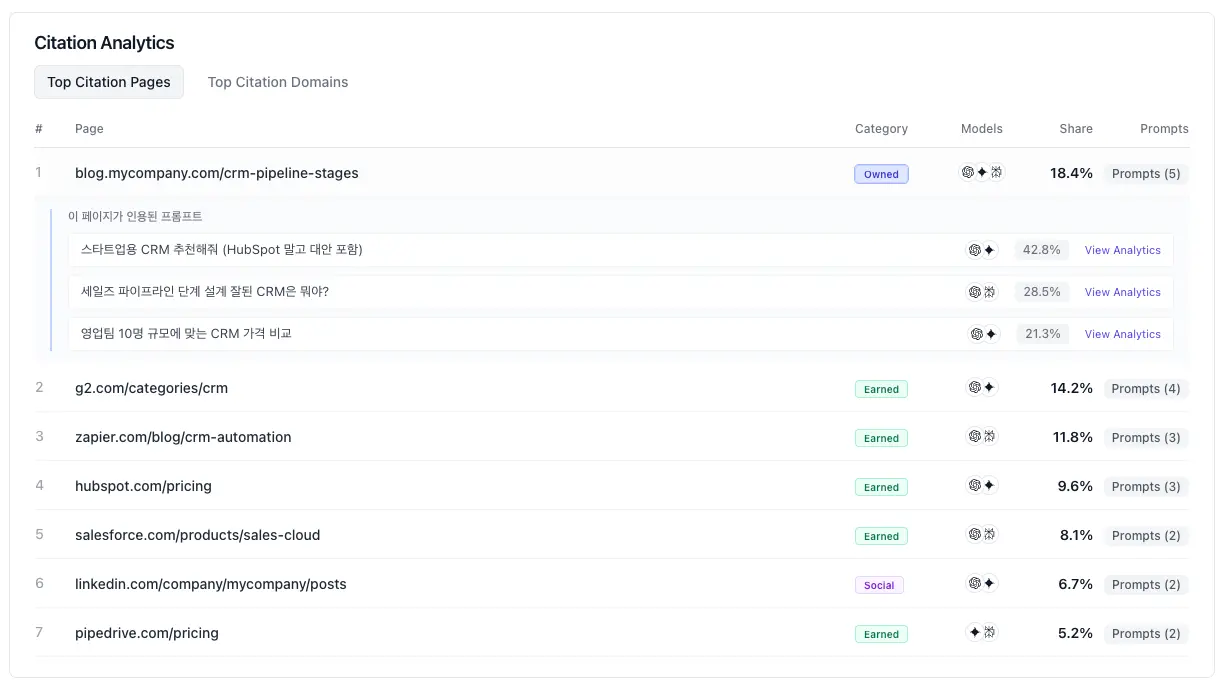The image size is (1230, 693).
Task: Click the Social badge on the linkedin.com row
Action: [879, 585]
